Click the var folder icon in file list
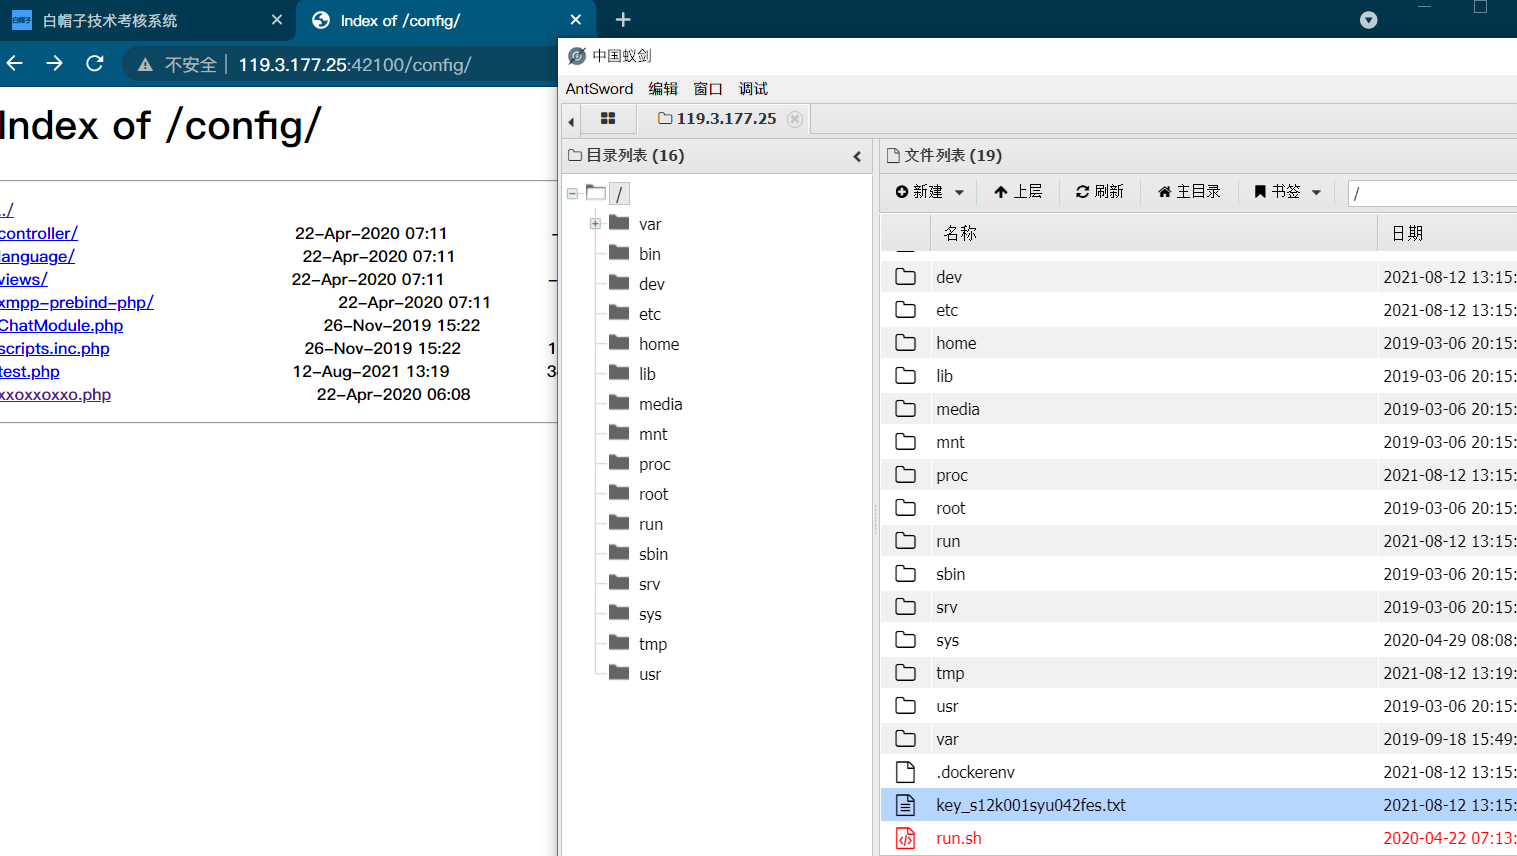The width and height of the screenshot is (1517, 856). click(905, 739)
